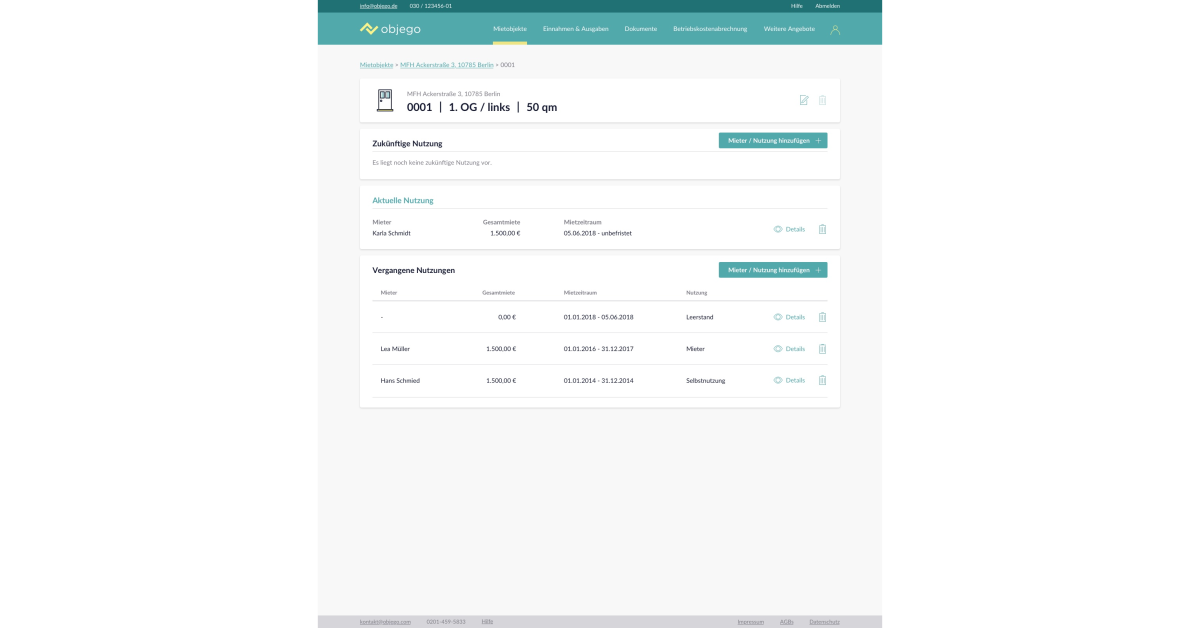Show details for Lea Müller

789,349
